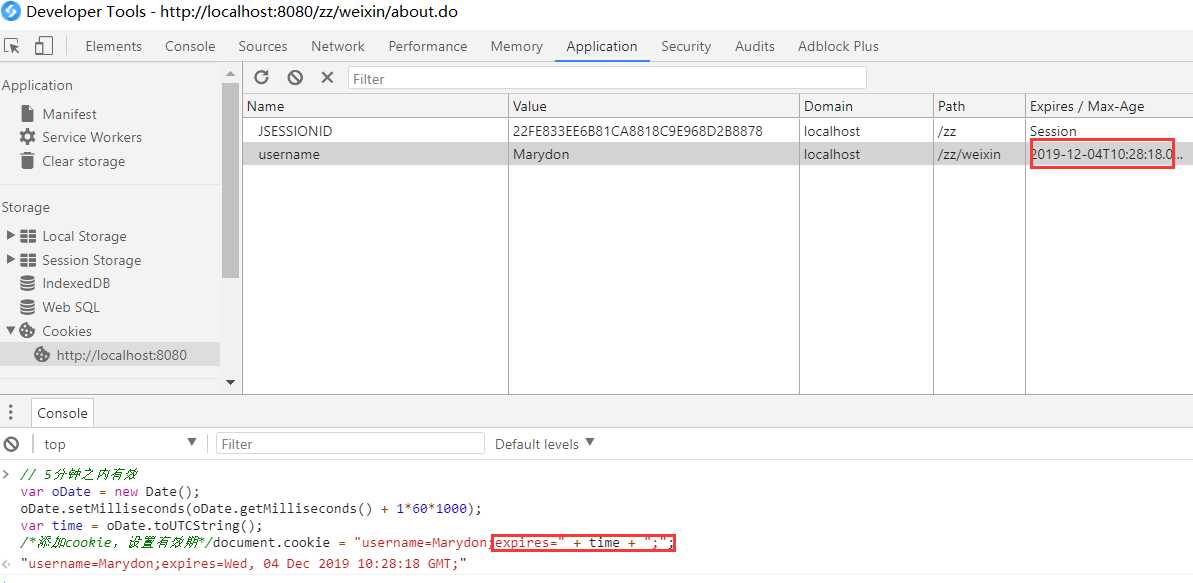Click the Service Workers gear icon
The image size is (1193, 583).
(27, 137)
